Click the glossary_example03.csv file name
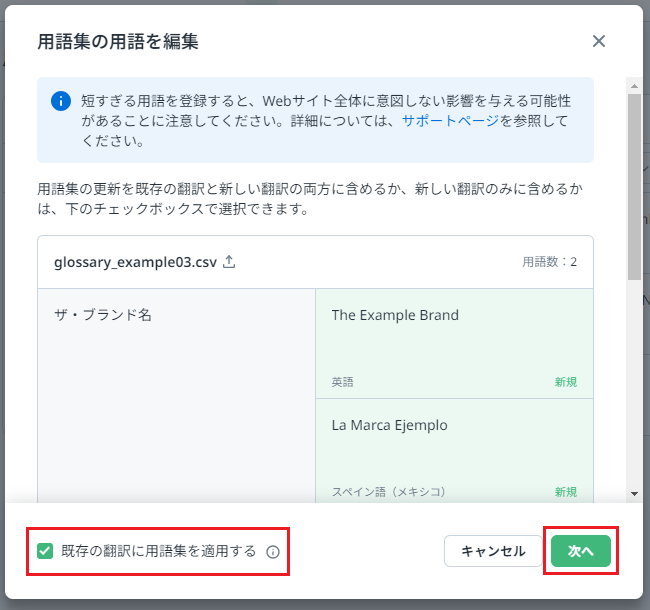 (x=135, y=262)
